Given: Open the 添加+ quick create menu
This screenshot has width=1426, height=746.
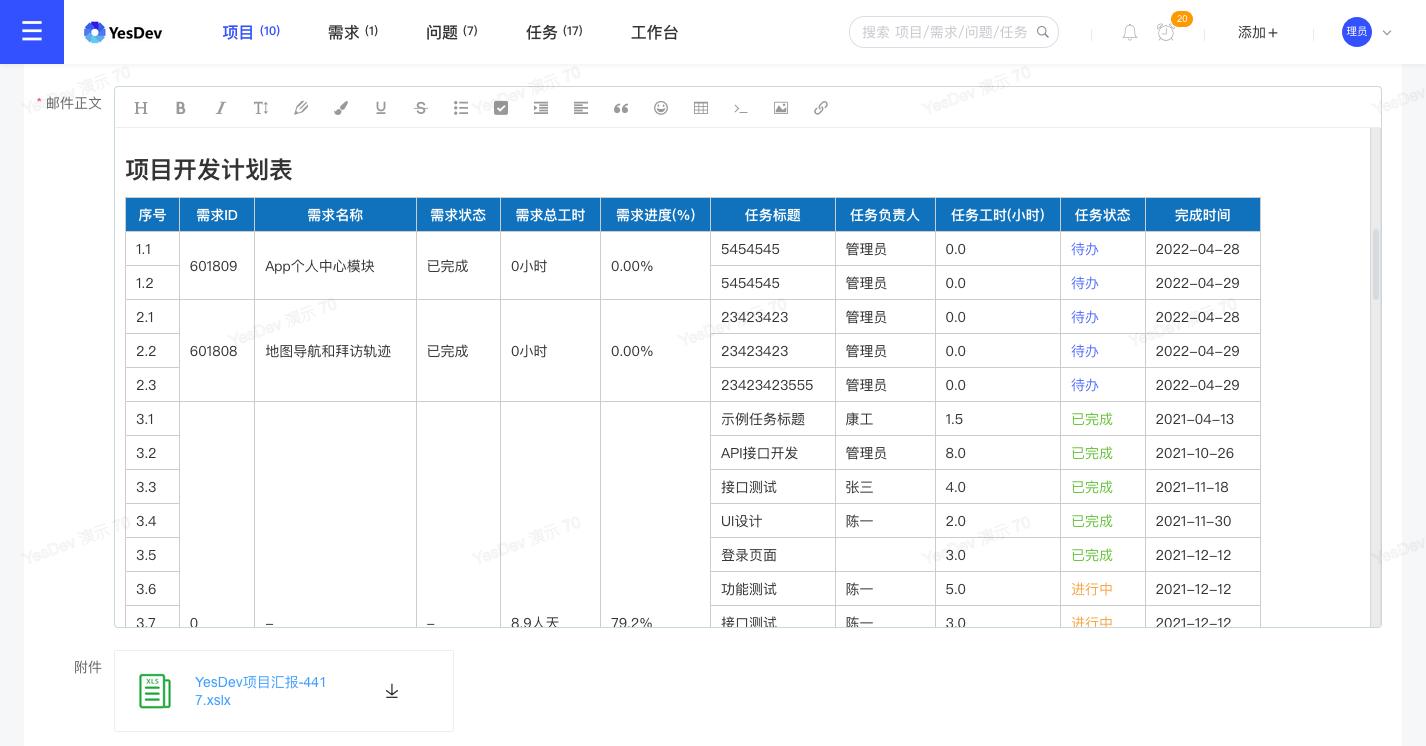Looking at the screenshot, I should pos(1257,32).
